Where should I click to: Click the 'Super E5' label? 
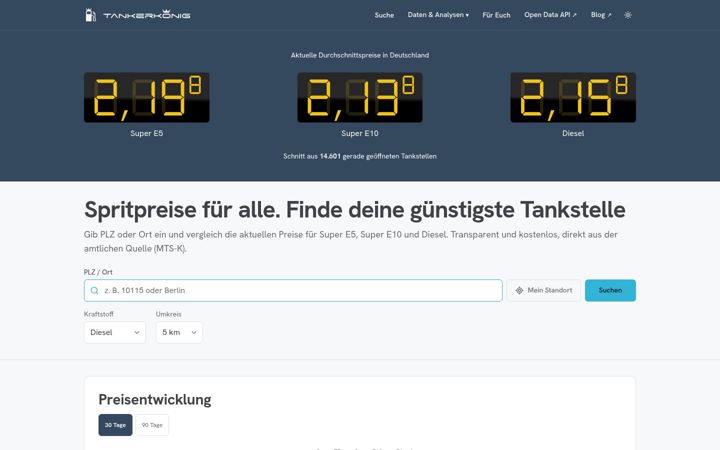(146, 133)
